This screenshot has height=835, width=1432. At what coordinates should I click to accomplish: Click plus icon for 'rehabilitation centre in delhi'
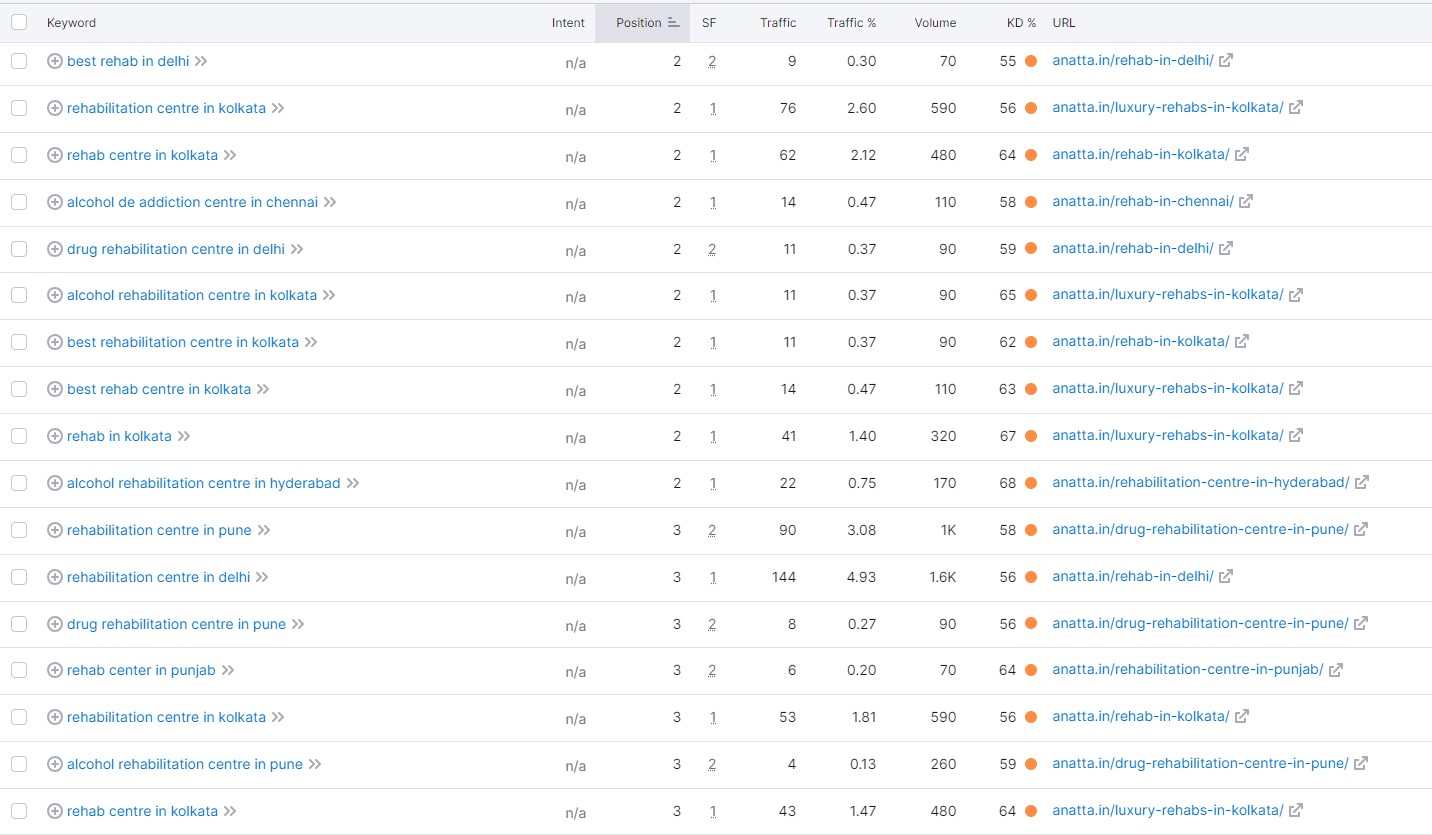pyautogui.click(x=55, y=577)
